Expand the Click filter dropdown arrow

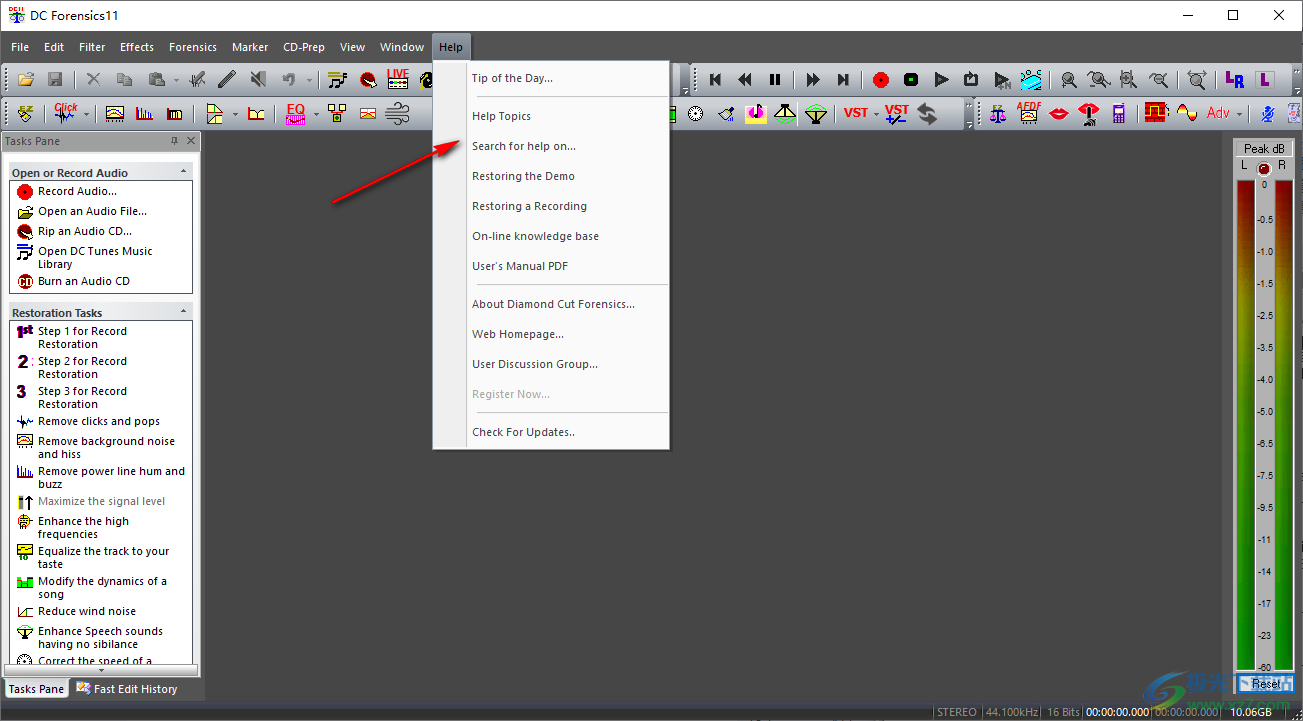86,114
